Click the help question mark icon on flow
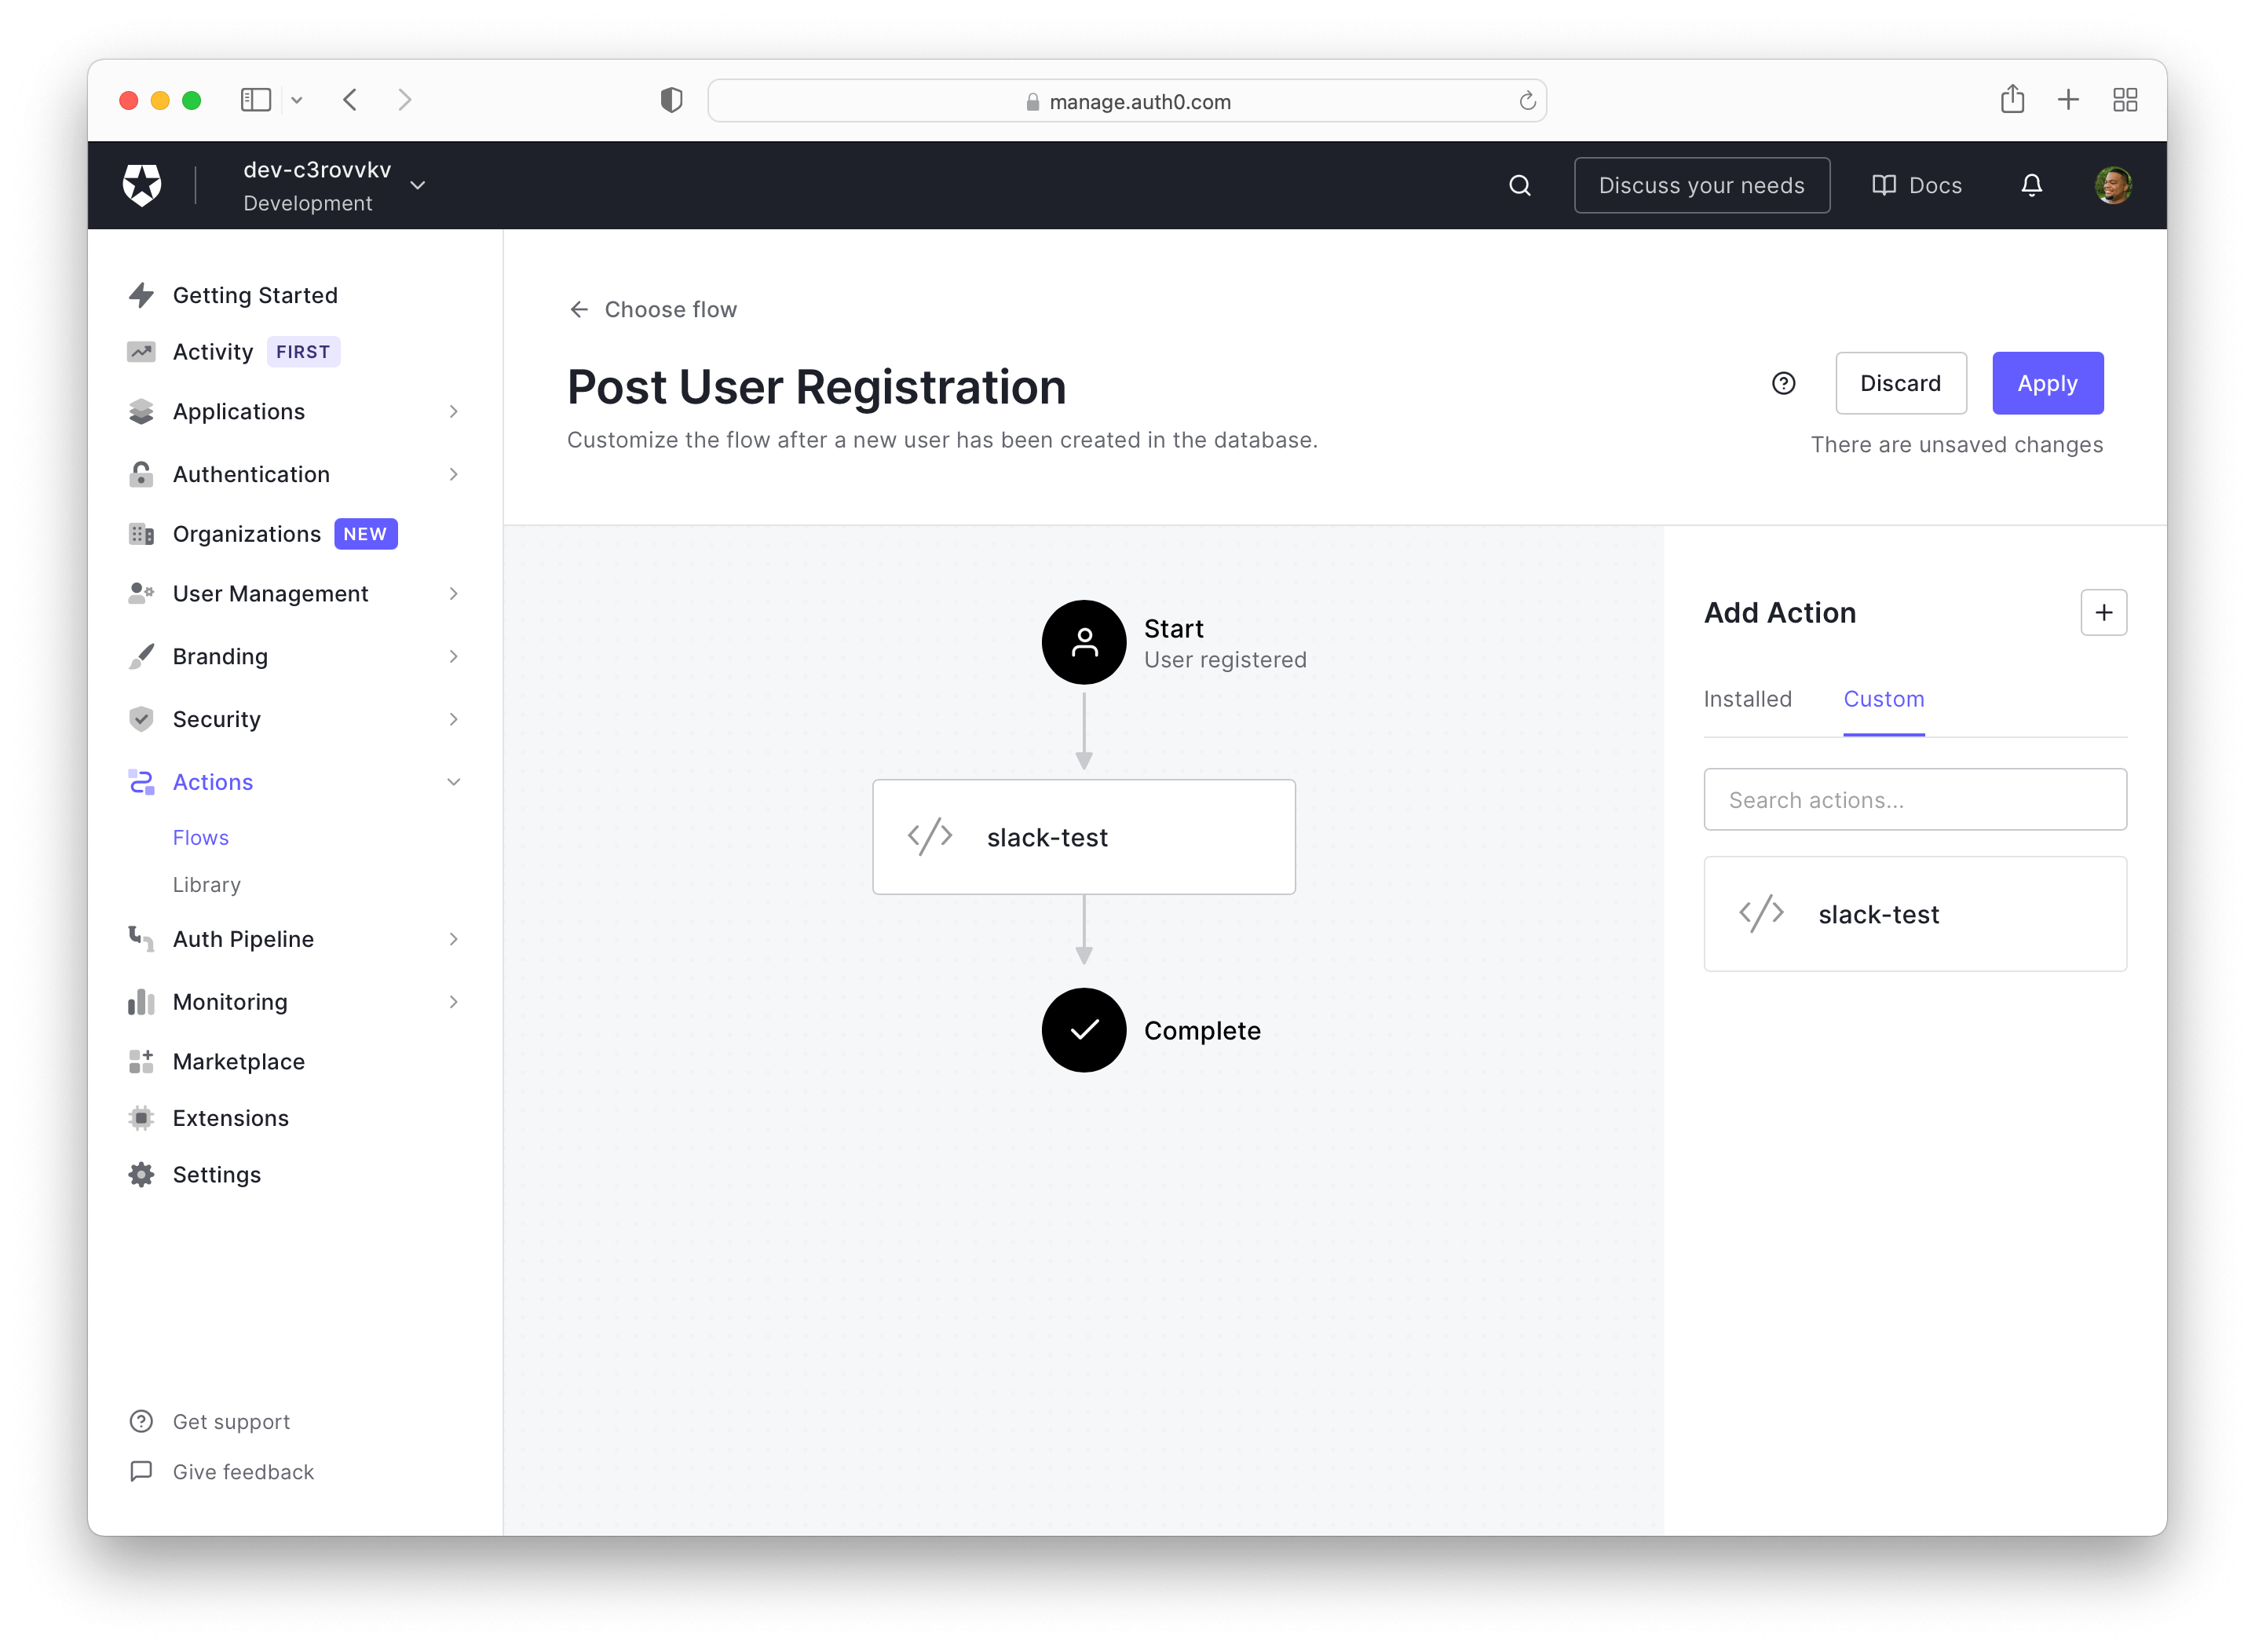This screenshot has width=2255, height=1652. 1784,383
